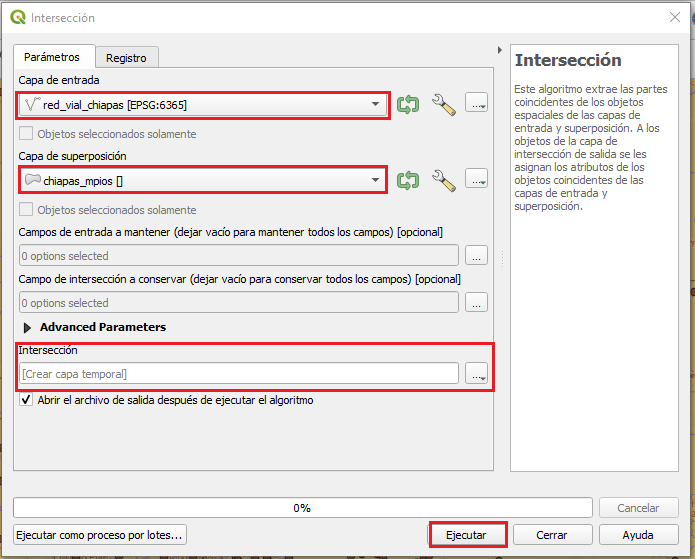Viewport: 695px width, 559px height.
Task: Open field selector for input fields to keep
Action: pyautogui.click(x=476, y=256)
